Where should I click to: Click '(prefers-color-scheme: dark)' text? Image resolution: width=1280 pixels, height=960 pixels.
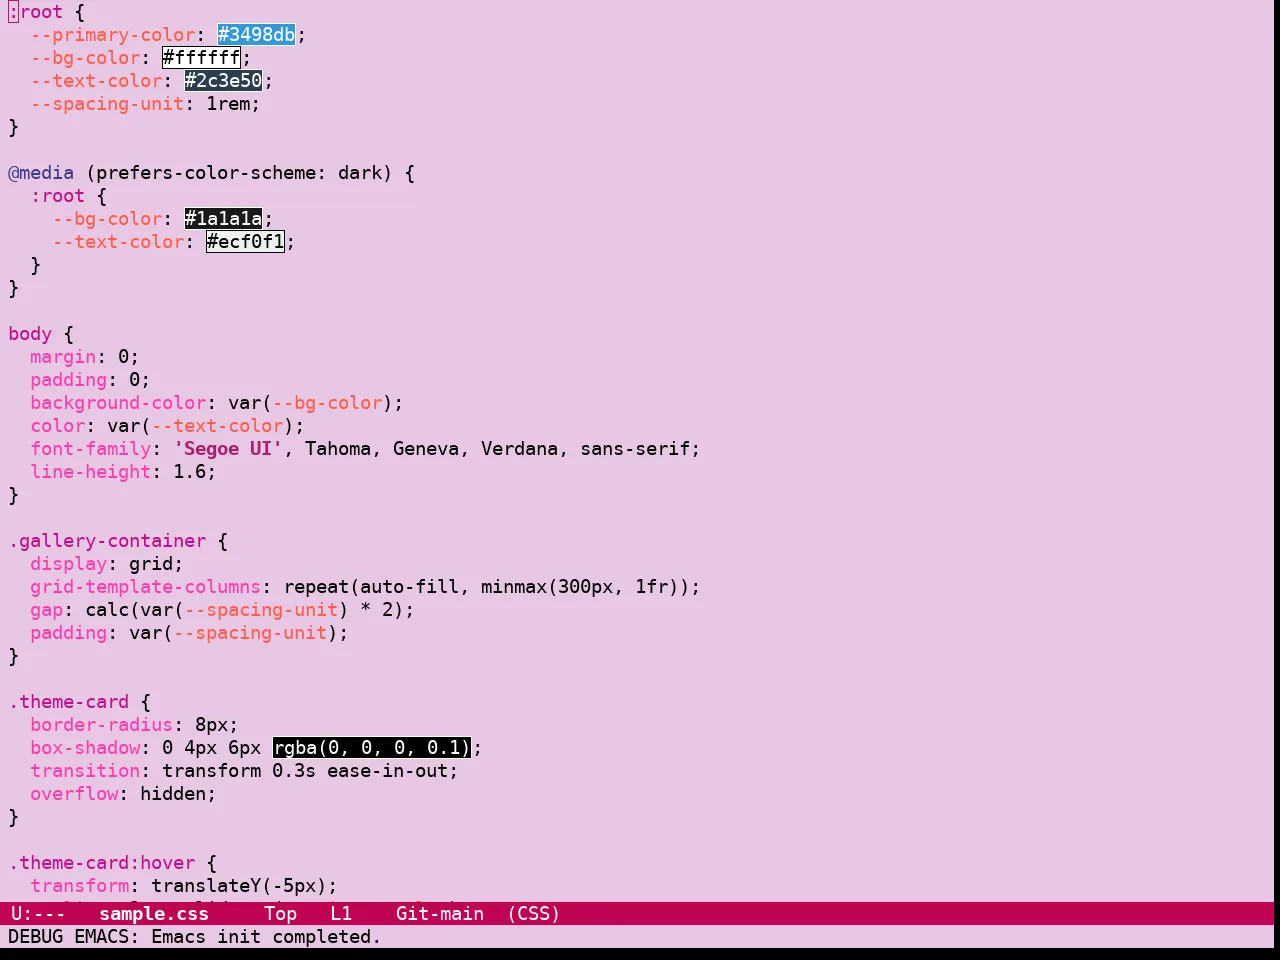(239, 173)
